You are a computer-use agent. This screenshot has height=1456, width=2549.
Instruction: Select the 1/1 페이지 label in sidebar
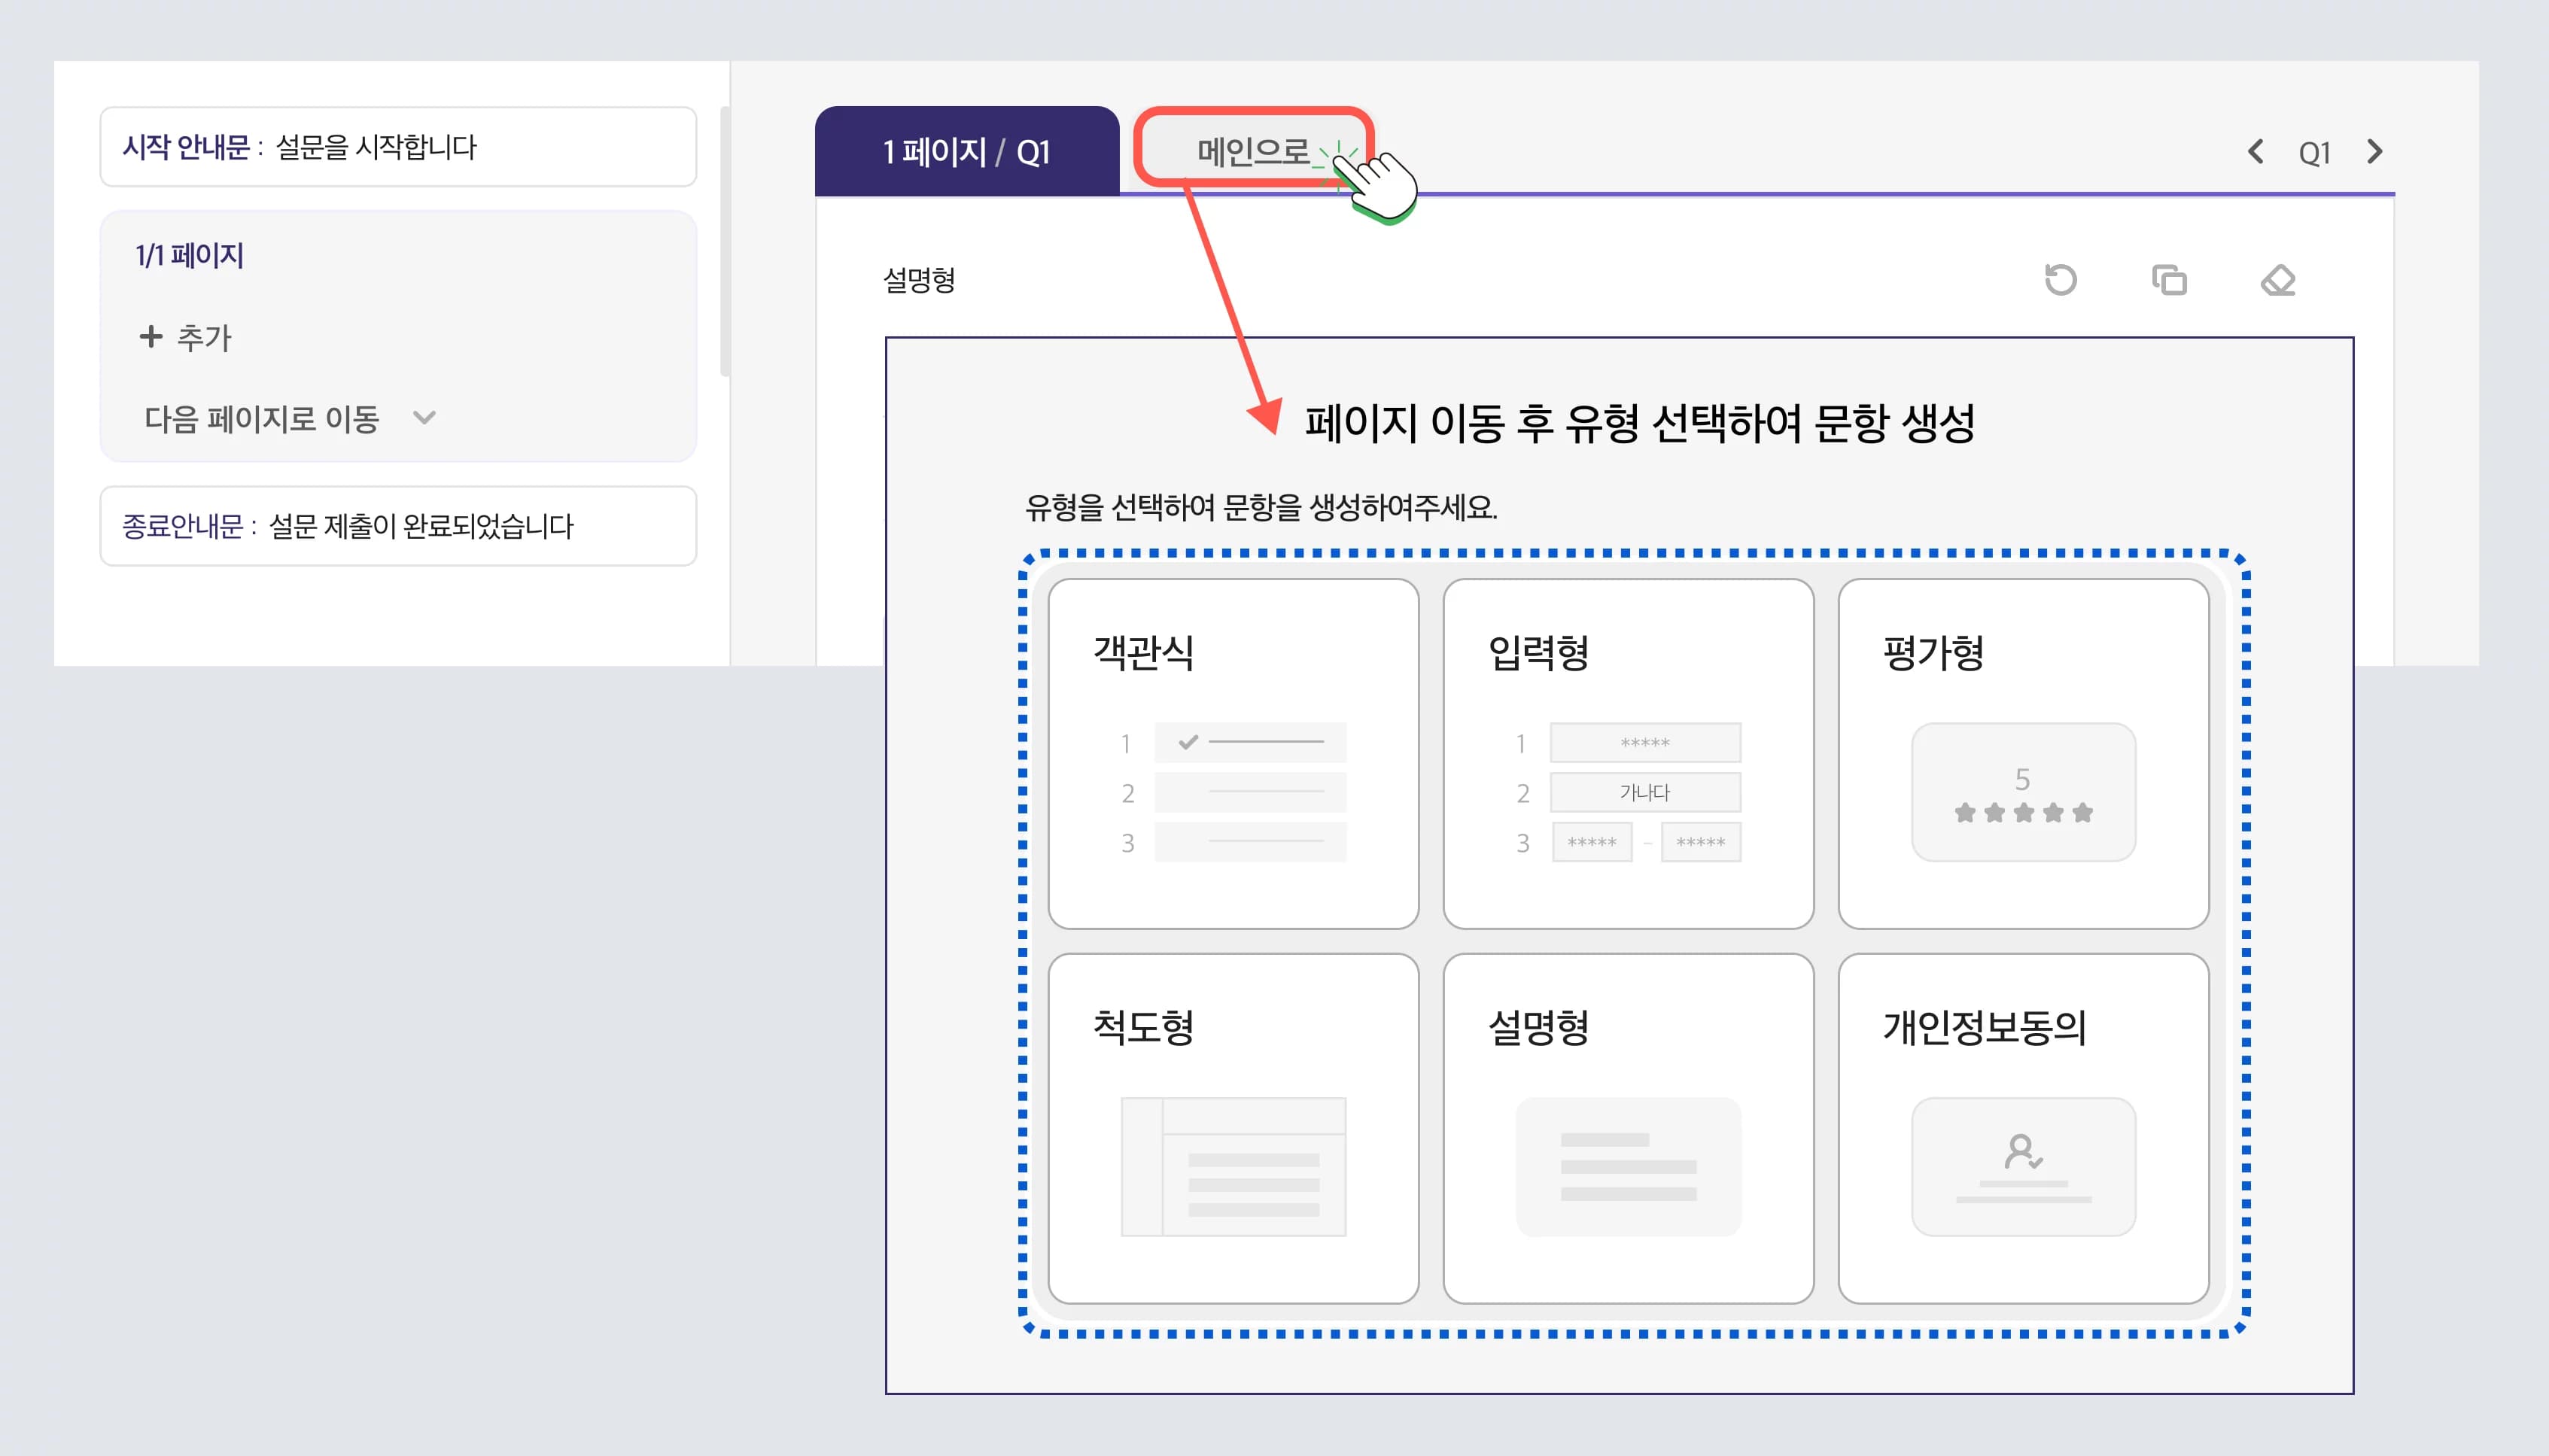[x=190, y=256]
